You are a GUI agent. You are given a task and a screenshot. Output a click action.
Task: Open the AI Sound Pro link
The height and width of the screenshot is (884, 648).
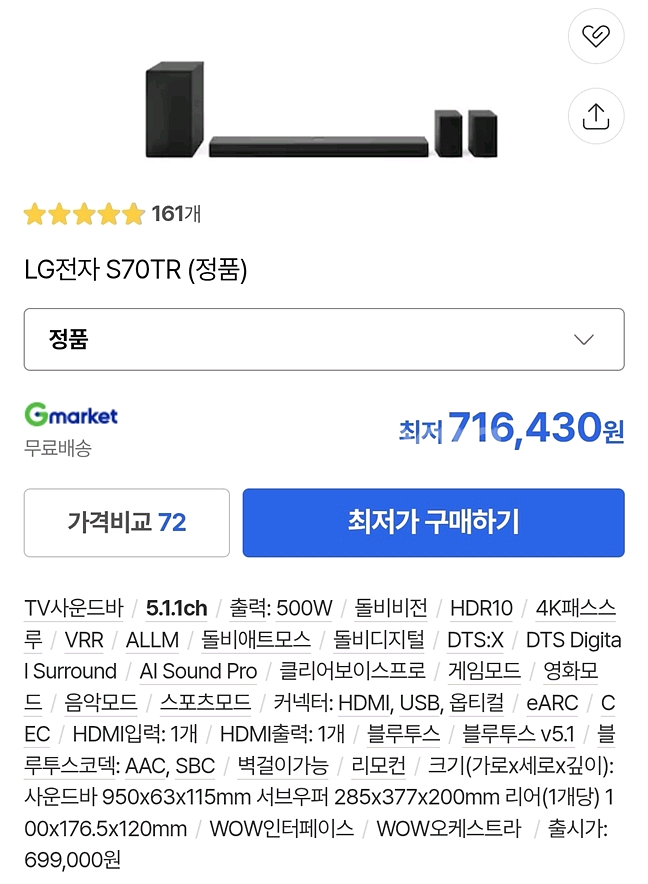(x=198, y=671)
